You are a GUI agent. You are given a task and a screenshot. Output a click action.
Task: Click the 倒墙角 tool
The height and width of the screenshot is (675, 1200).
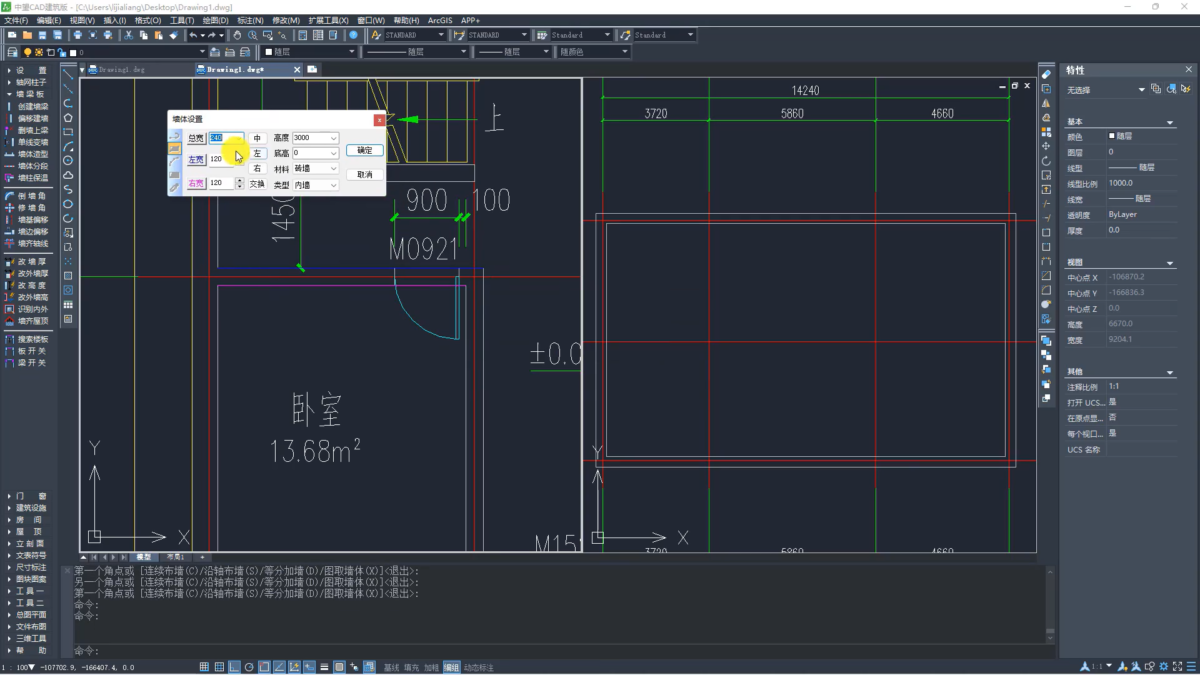tap(27, 196)
